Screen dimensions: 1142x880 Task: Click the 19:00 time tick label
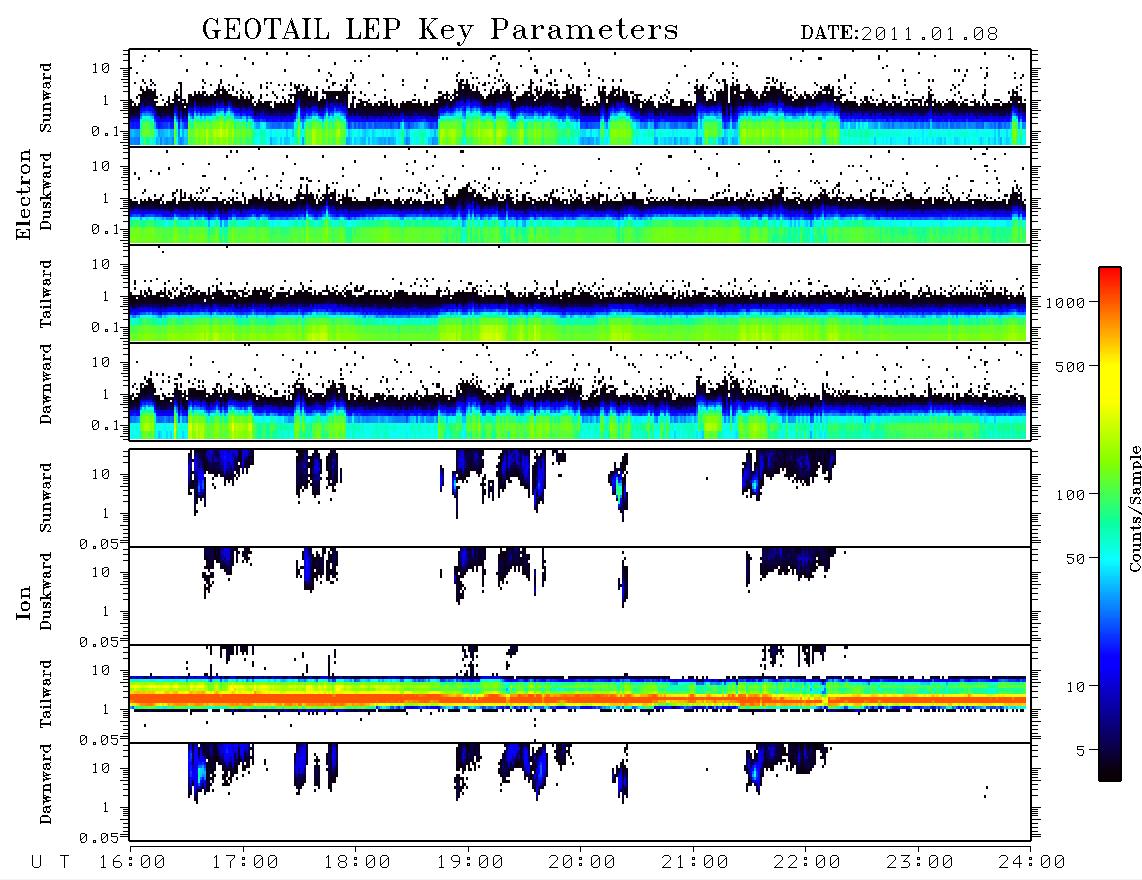(470, 863)
